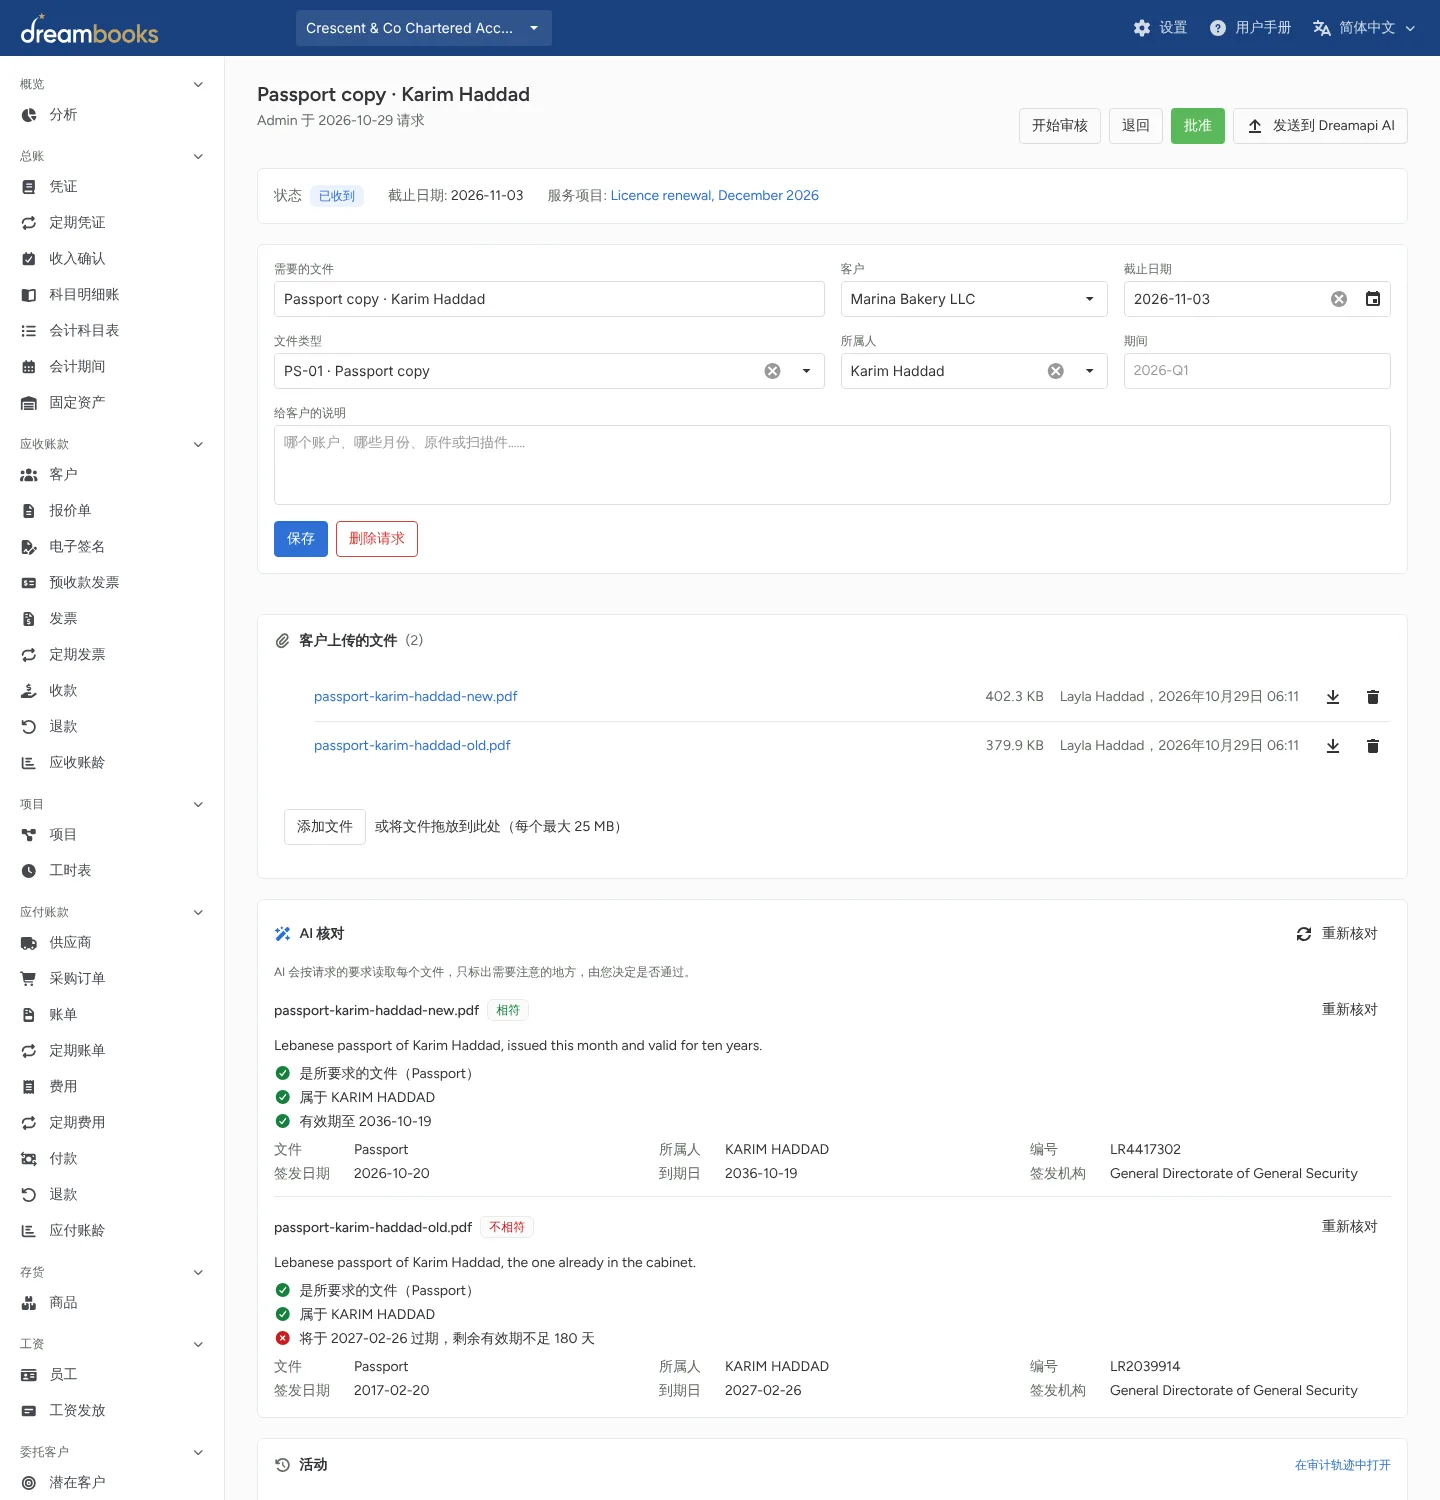
Task: Save the request with 保存
Action: coord(301,539)
